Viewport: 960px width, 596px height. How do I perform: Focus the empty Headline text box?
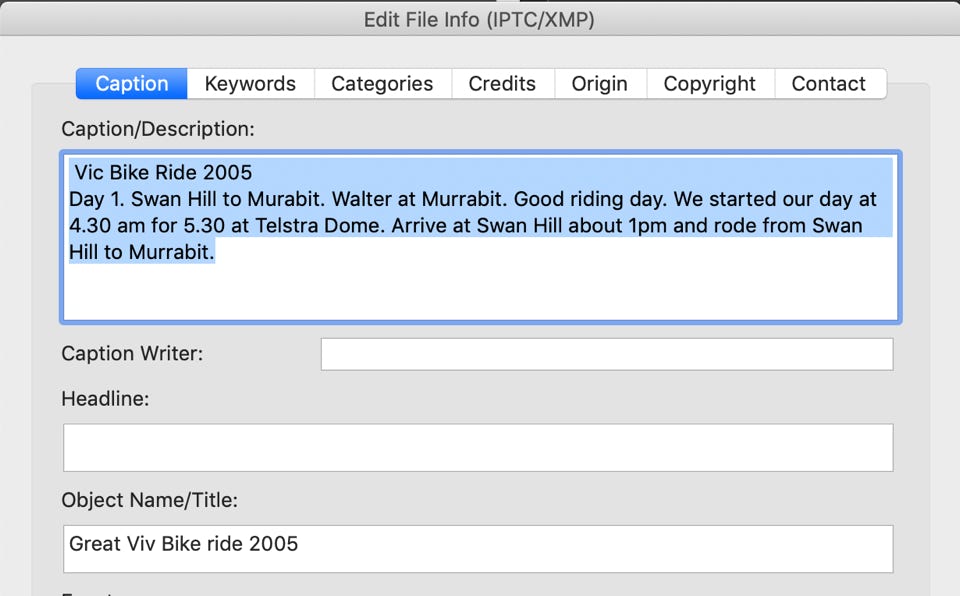[478, 447]
